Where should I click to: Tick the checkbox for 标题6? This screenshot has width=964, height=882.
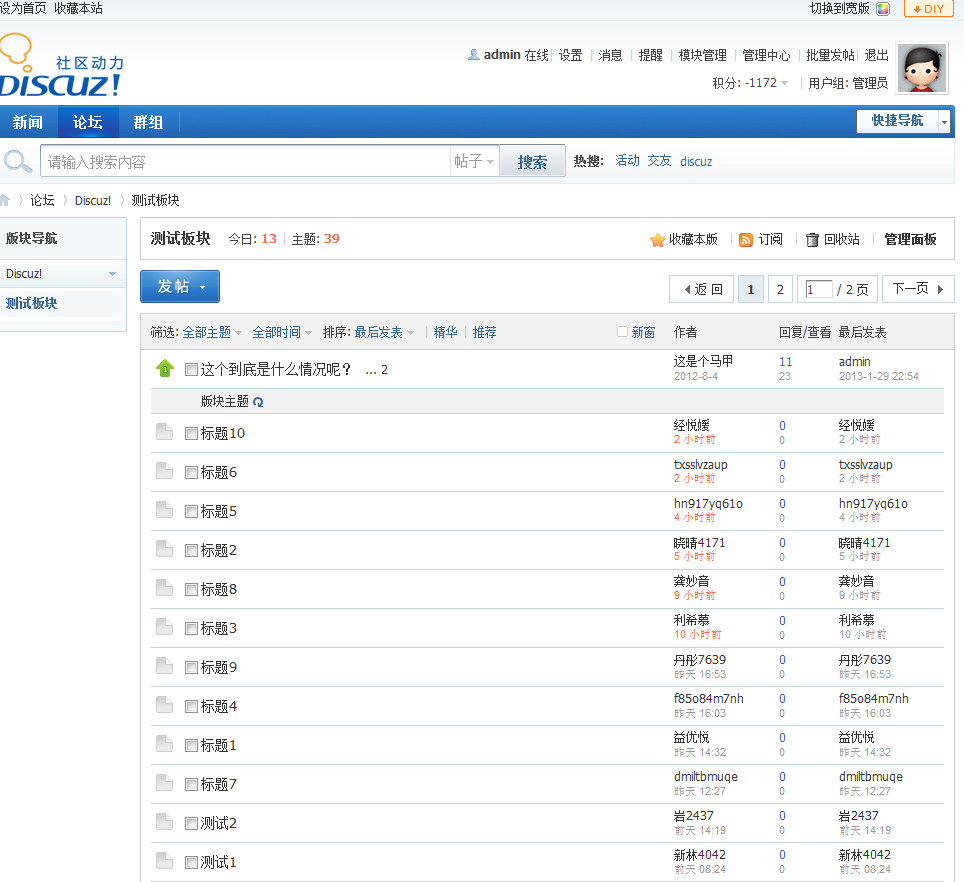191,473
